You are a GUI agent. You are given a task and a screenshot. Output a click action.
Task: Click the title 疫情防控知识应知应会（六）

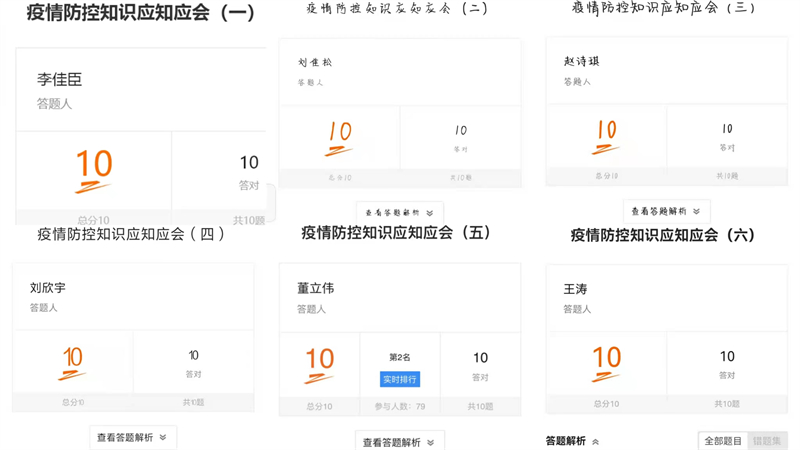pos(662,235)
